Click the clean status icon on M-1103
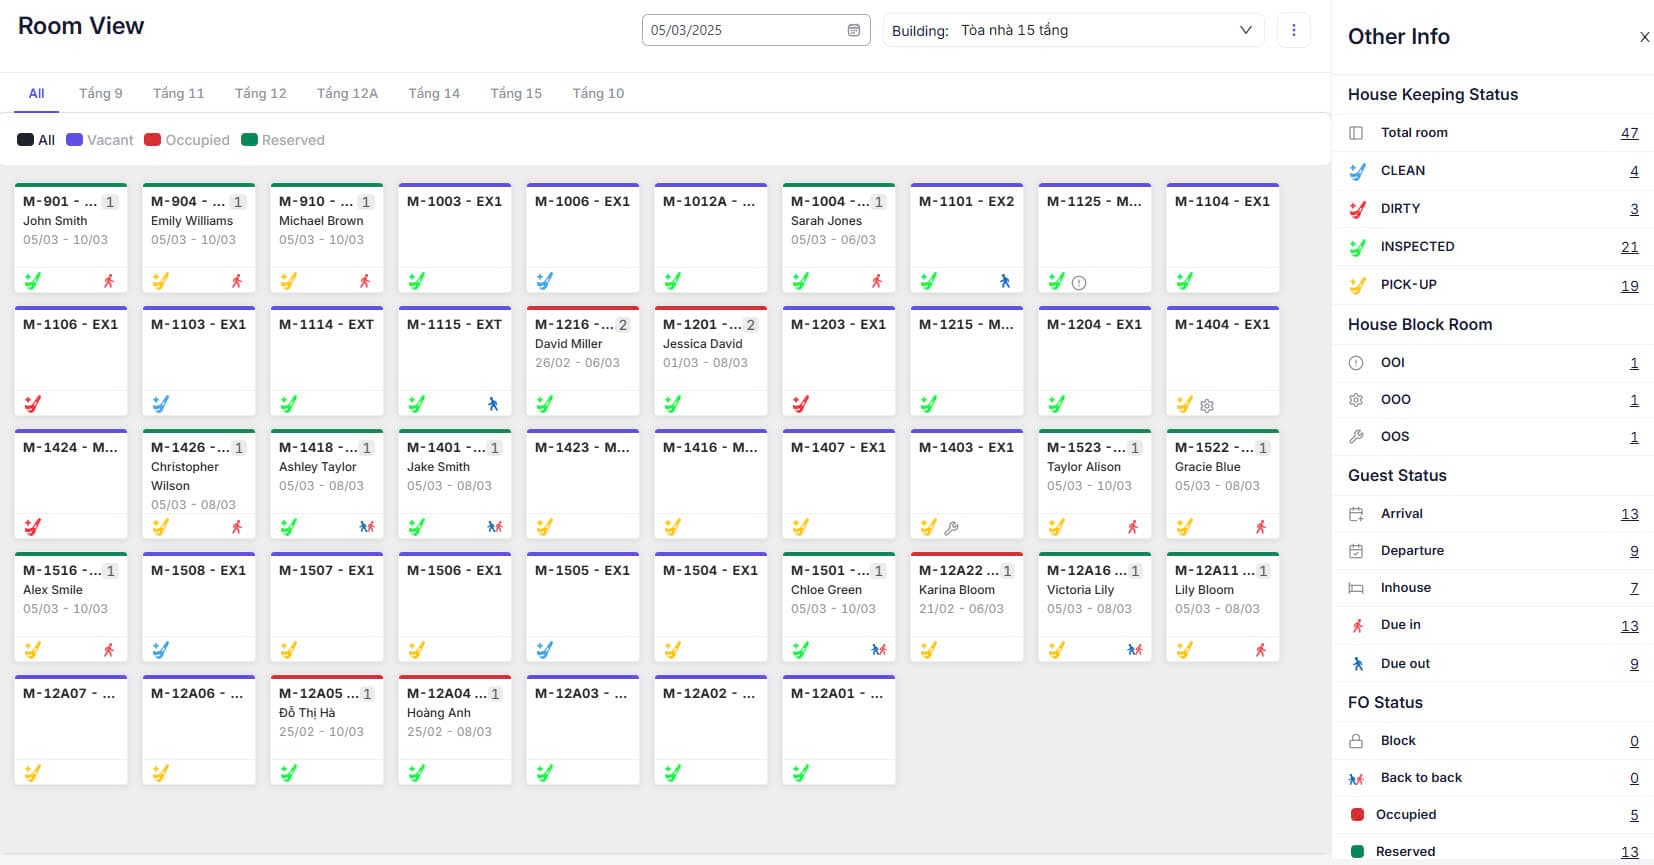1654x865 pixels. pos(160,404)
